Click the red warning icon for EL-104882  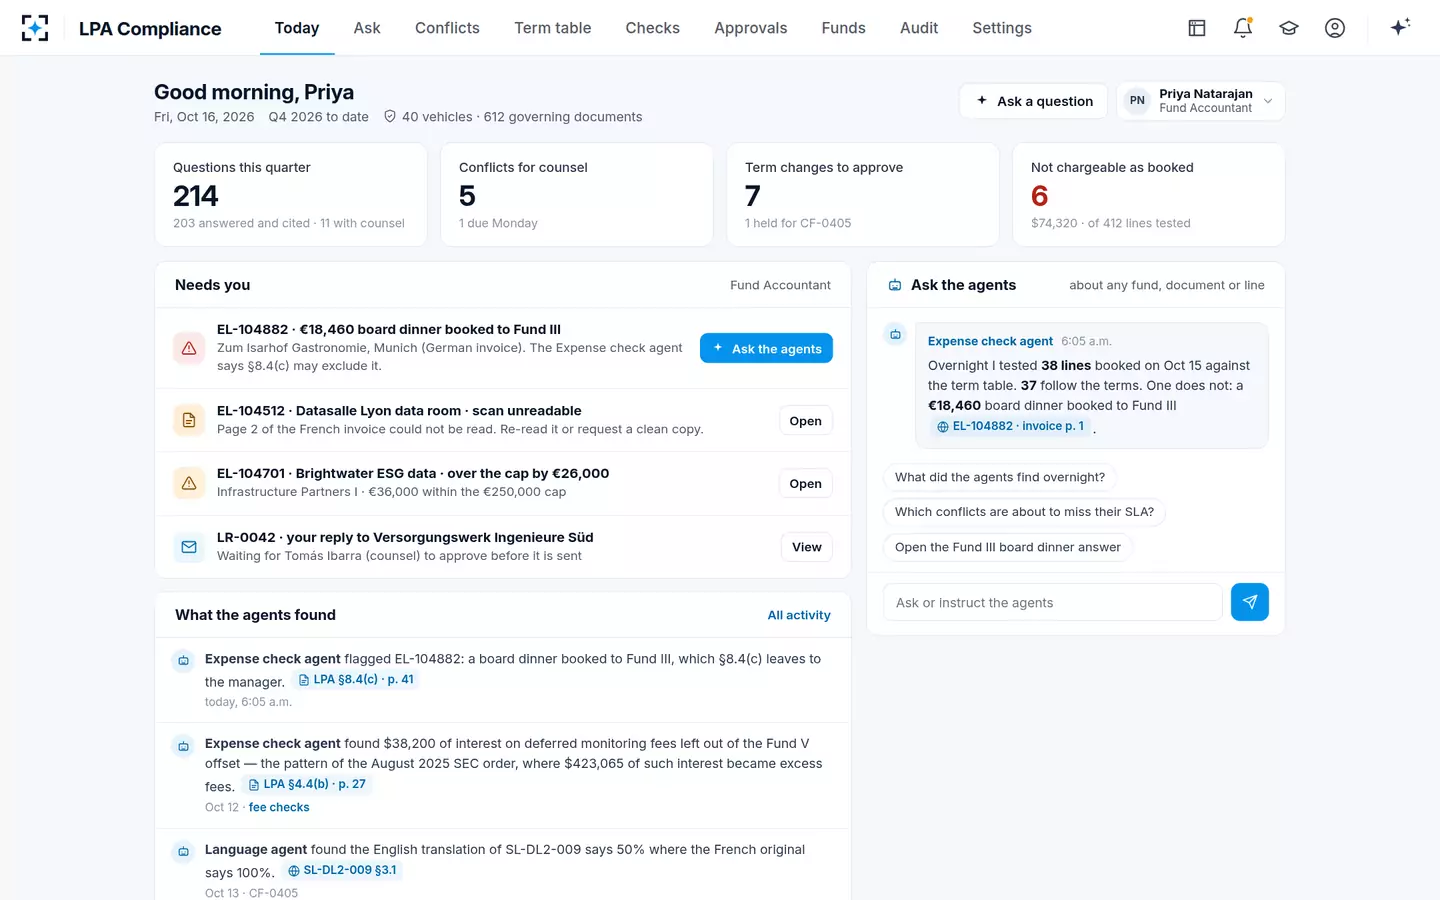189,348
